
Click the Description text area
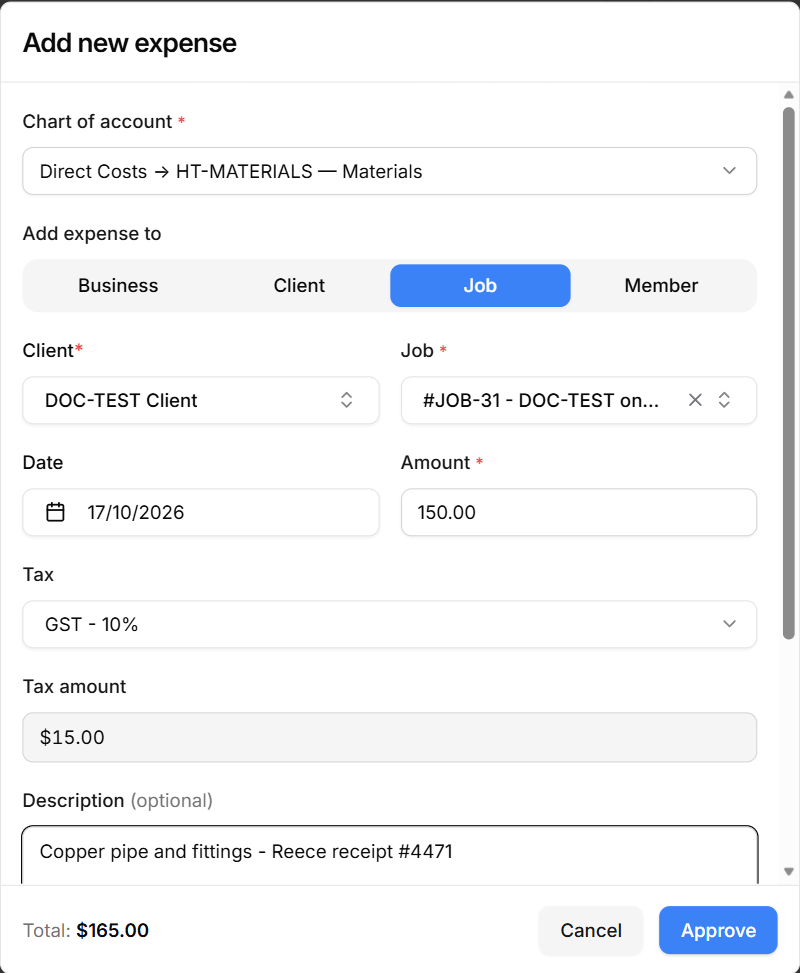(389, 855)
